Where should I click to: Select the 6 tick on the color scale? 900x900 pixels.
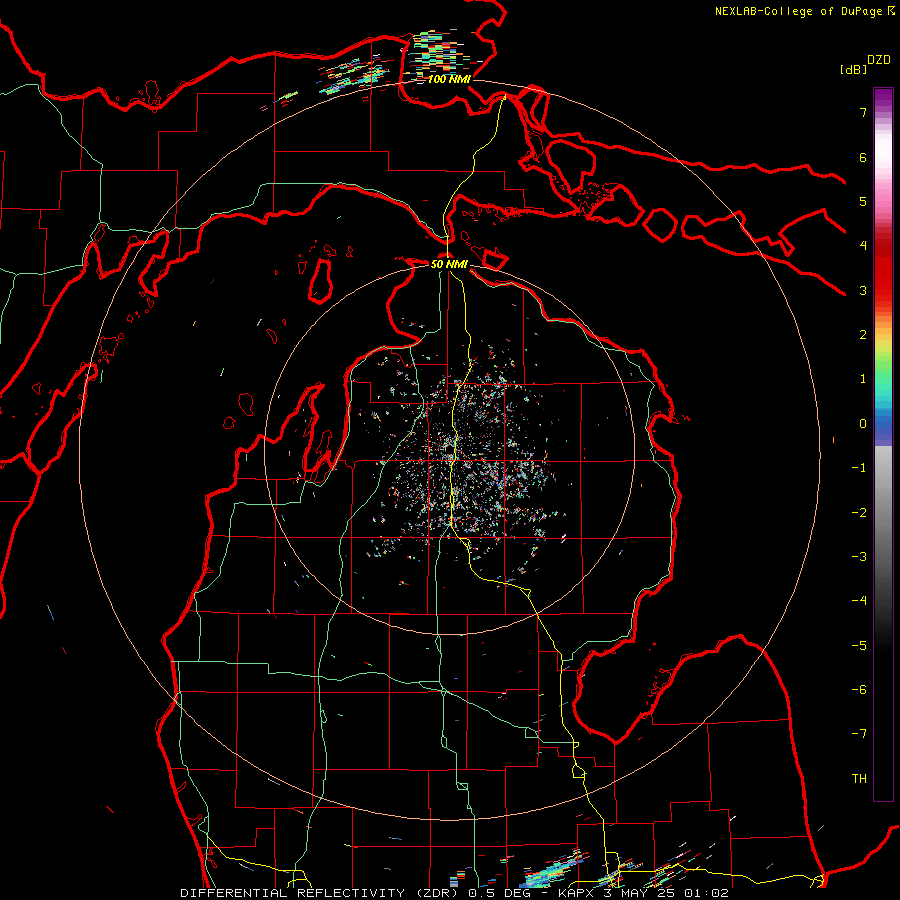[863, 157]
